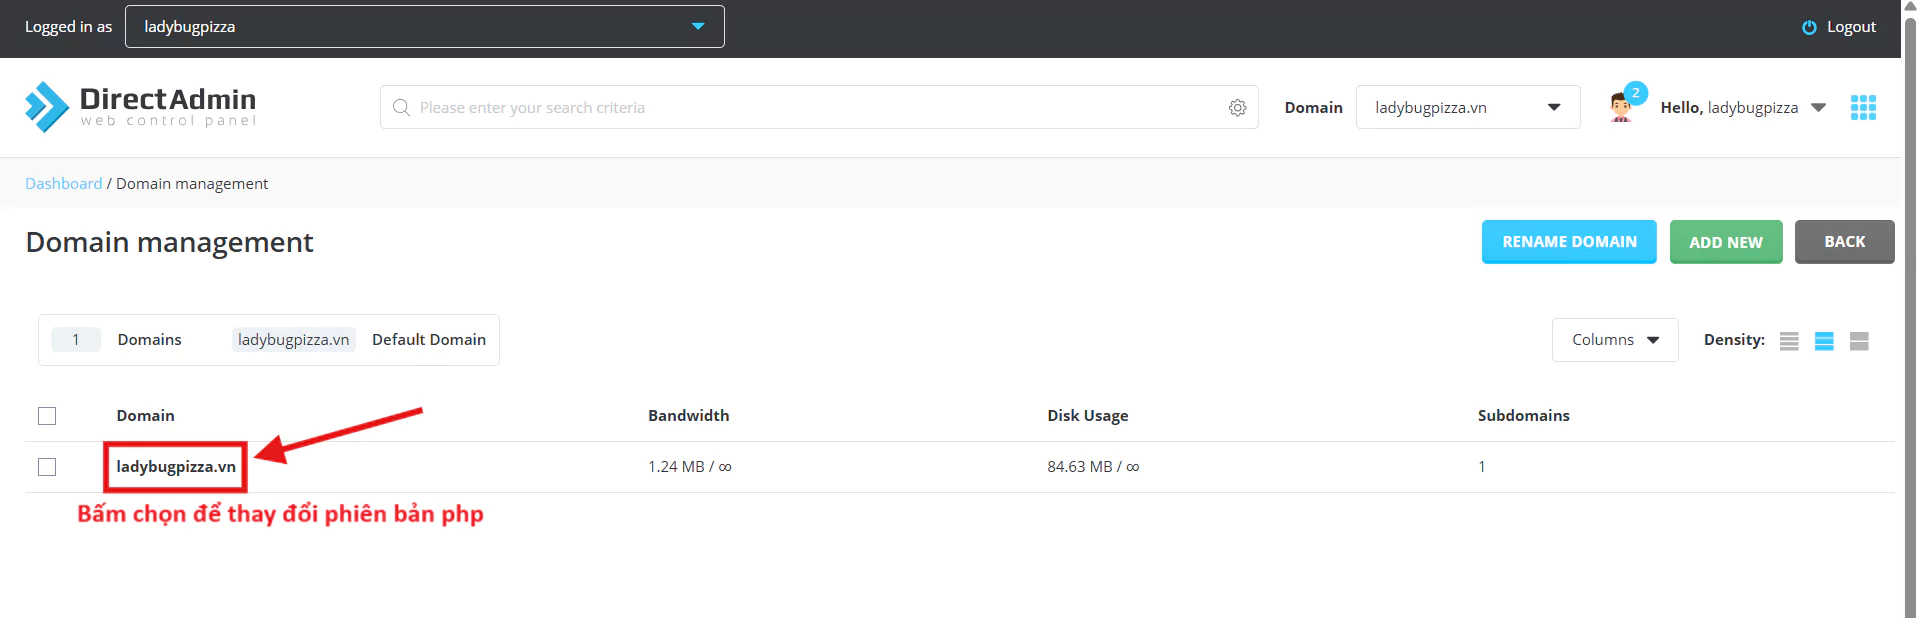Screen dimensions: 1918x618
Task: Open the Domain selector dropdown
Action: (x=1468, y=108)
